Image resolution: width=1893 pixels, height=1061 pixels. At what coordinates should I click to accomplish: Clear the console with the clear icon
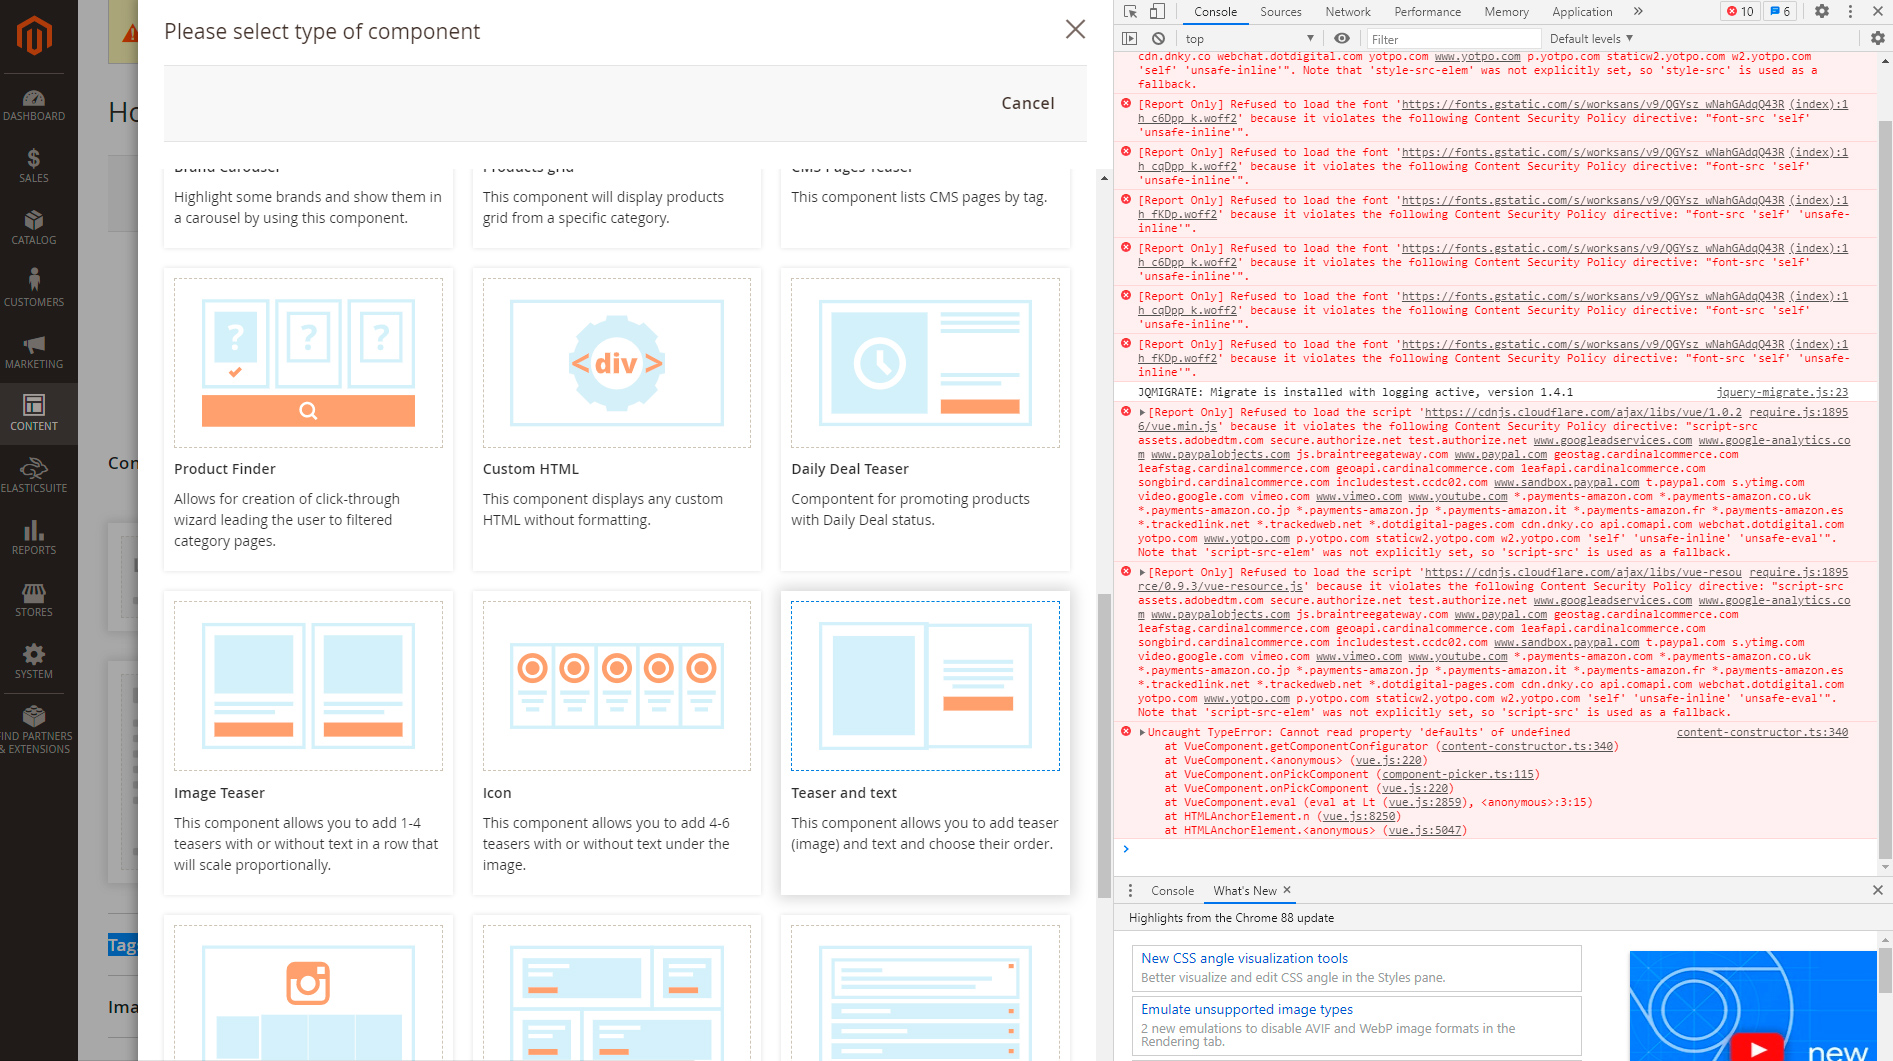[1159, 37]
